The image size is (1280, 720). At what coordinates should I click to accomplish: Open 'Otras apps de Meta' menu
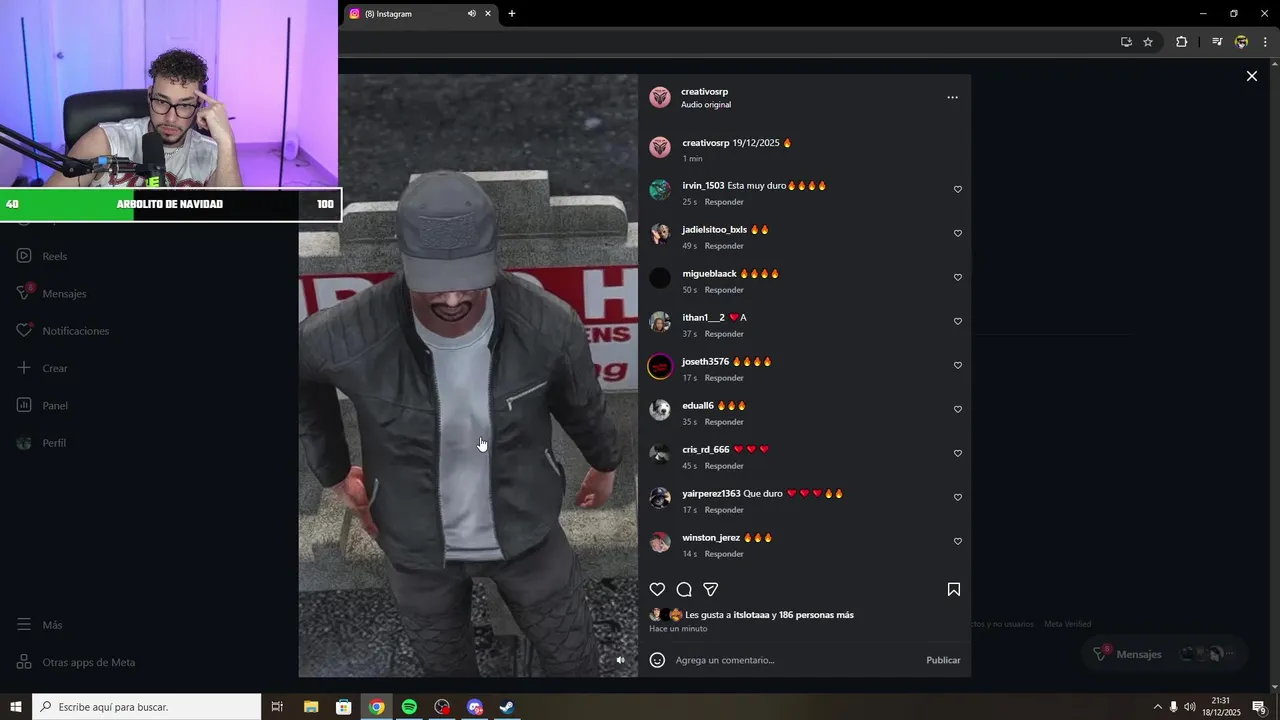point(76,662)
